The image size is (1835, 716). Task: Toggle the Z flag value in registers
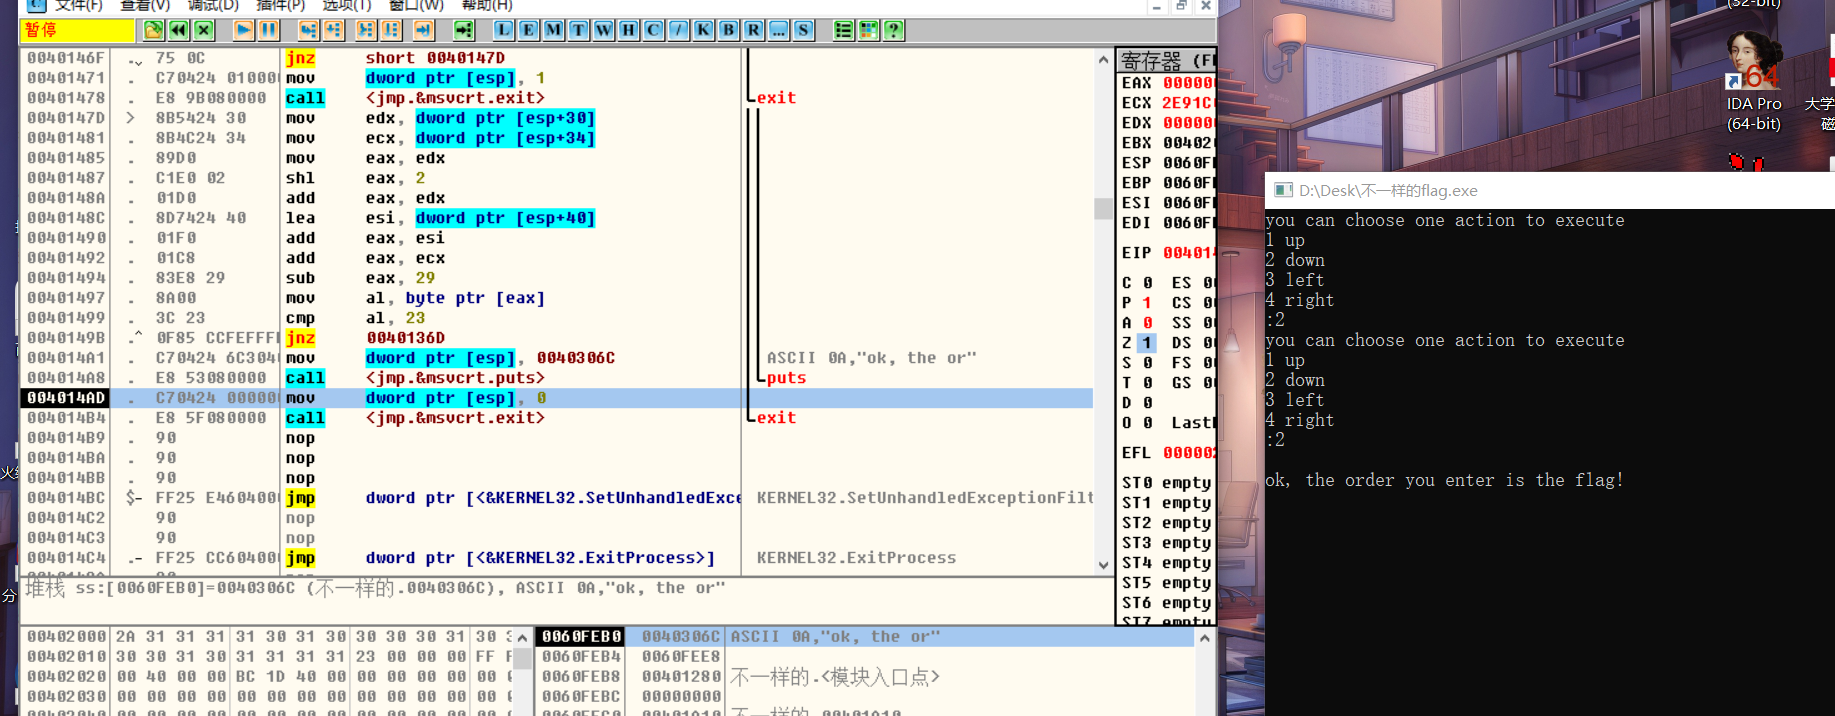tap(1147, 343)
